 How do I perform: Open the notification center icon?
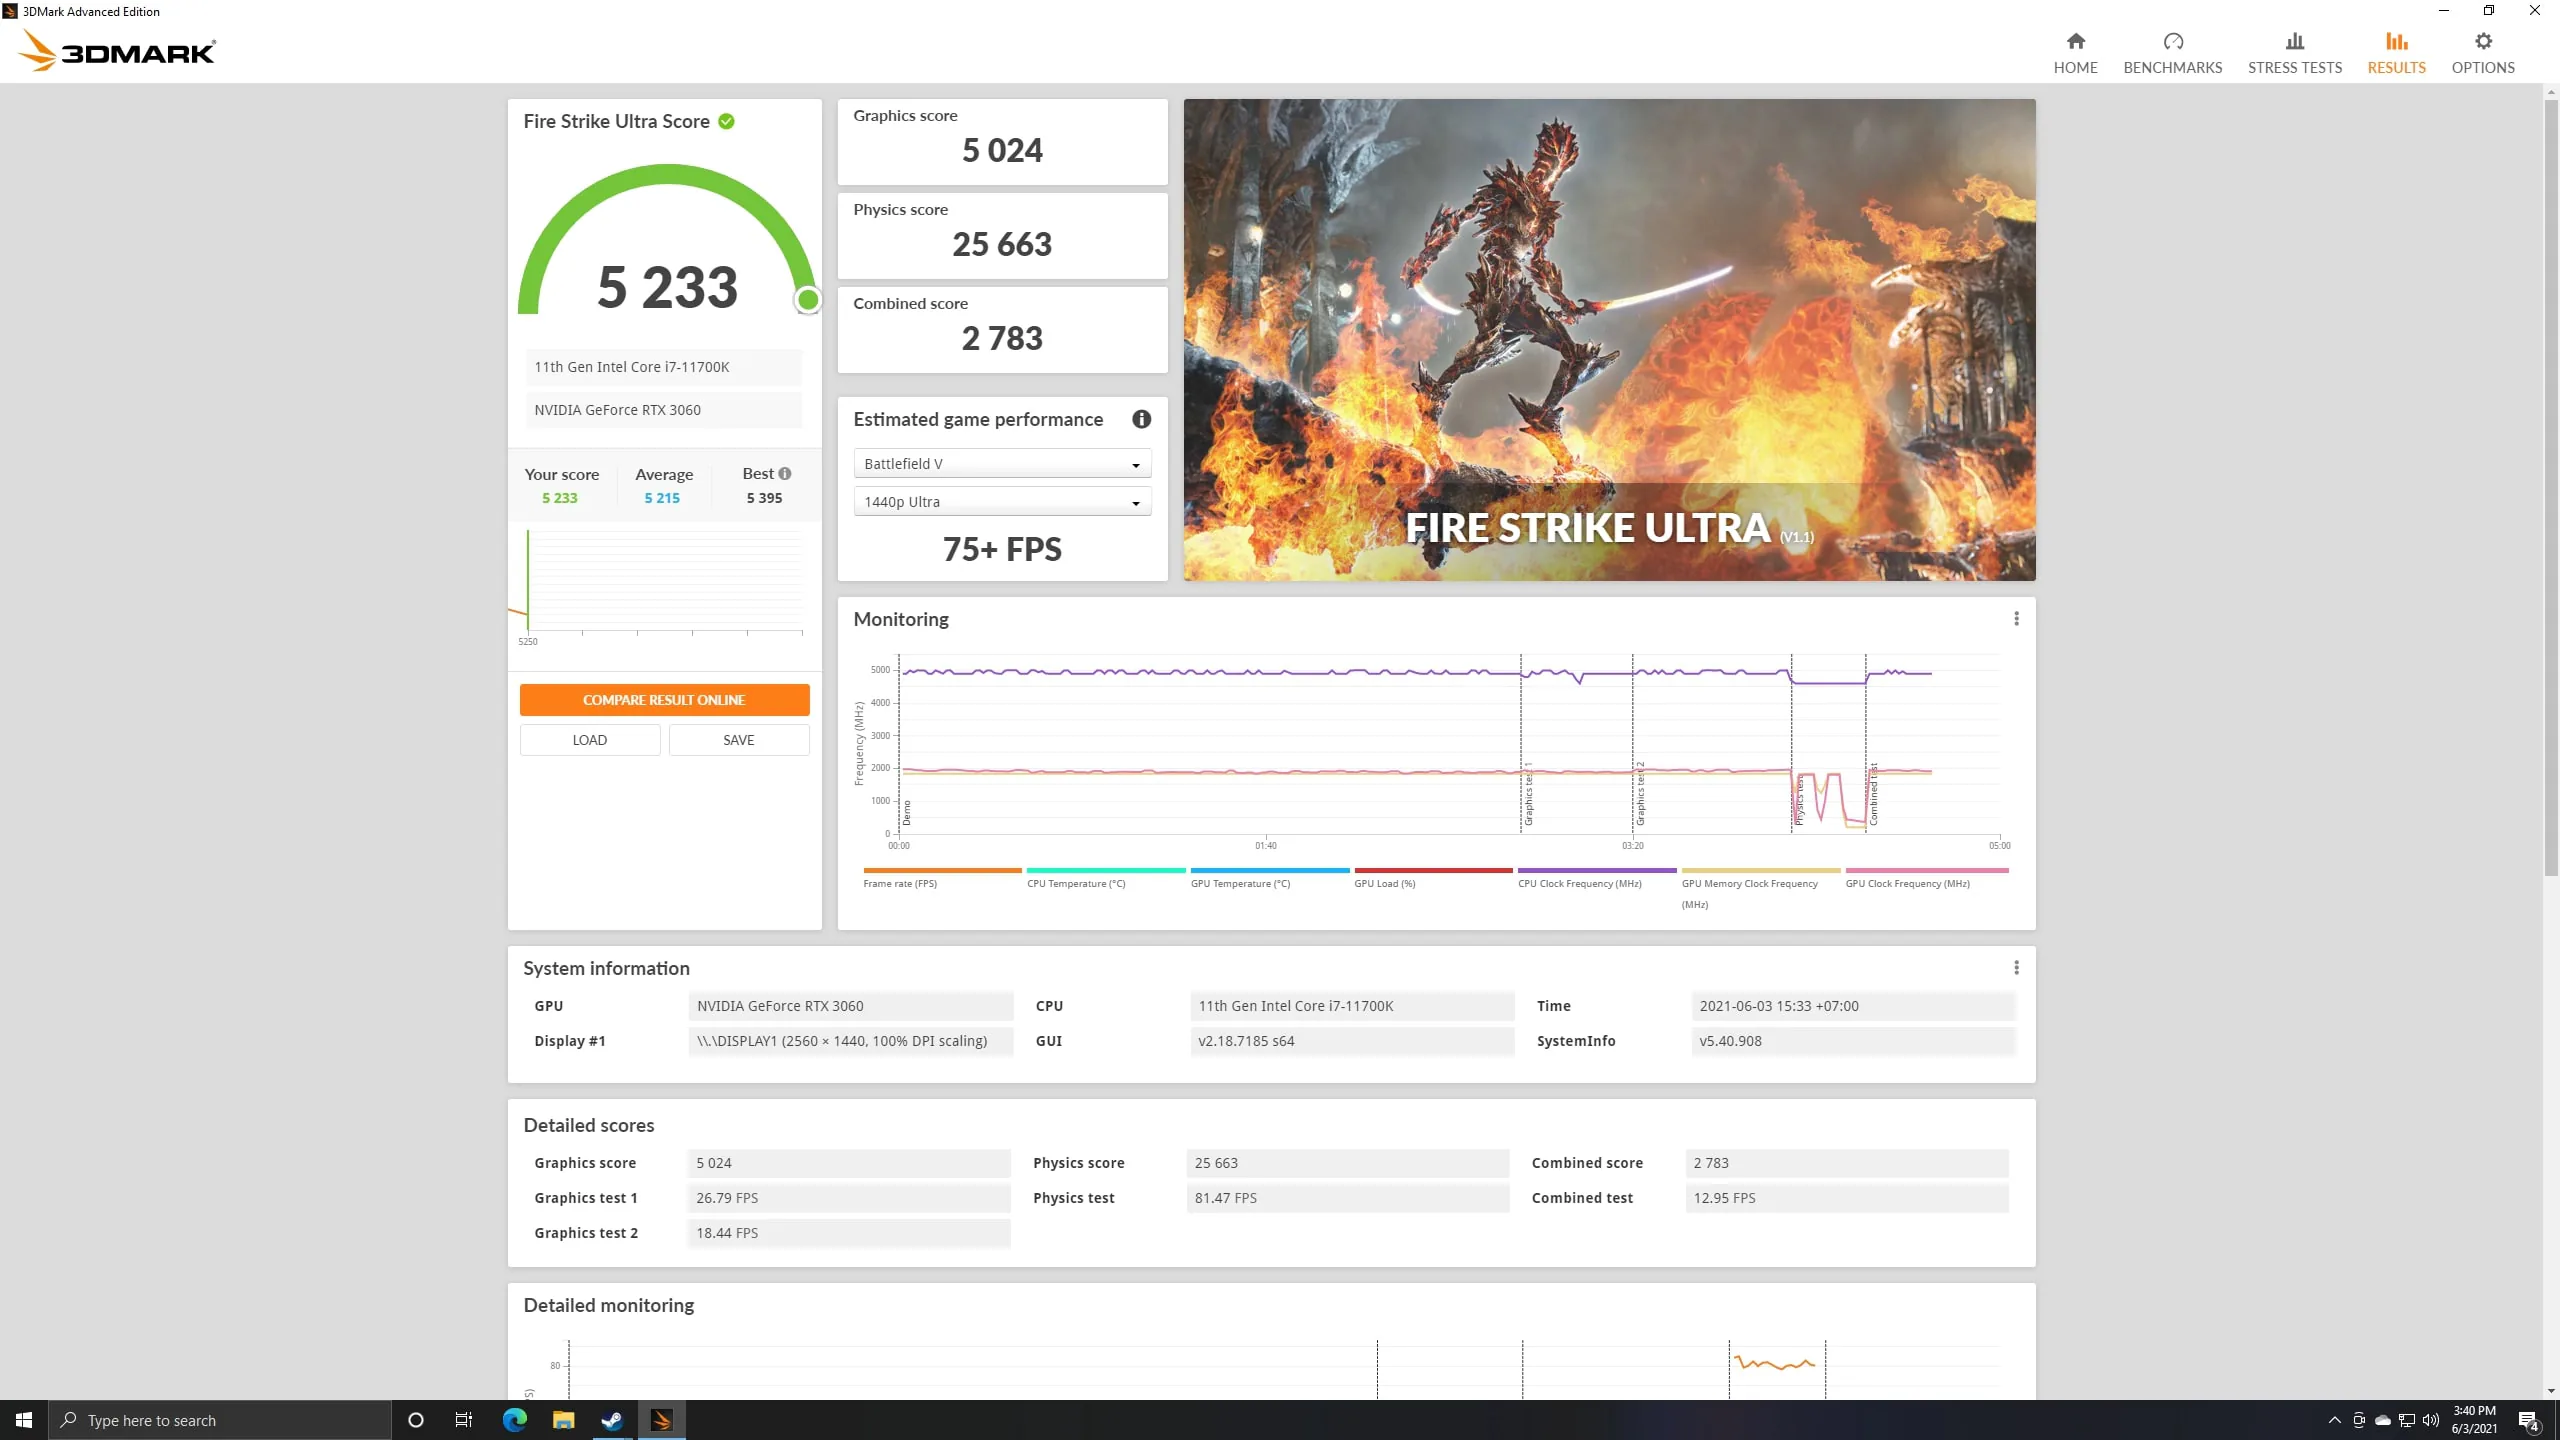point(2529,1420)
